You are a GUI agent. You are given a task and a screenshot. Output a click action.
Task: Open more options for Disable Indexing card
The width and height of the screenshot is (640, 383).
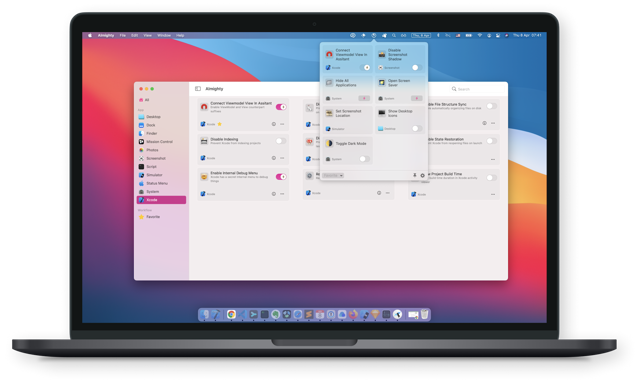pyautogui.click(x=282, y=158)
